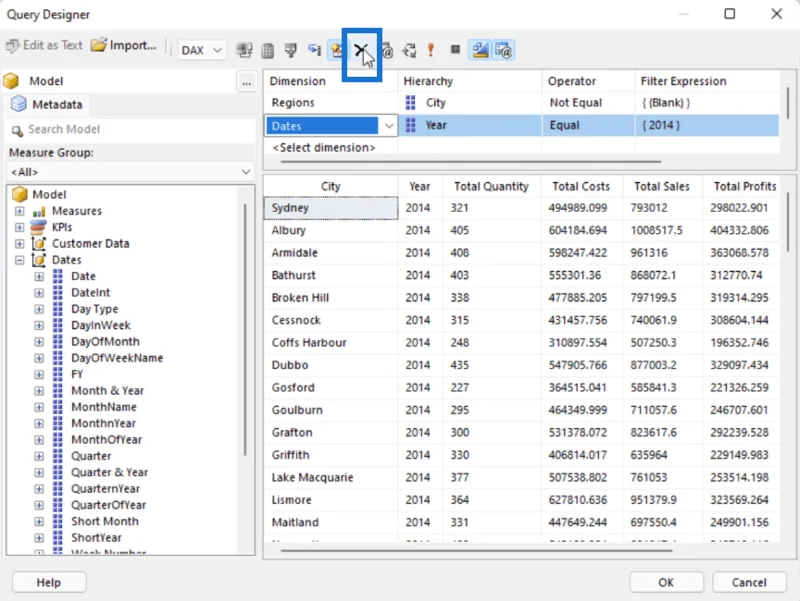The height and width of the screenshot is (601, 800).
Task: Click the cube icon beside Model header
Action: click(11, 81)
